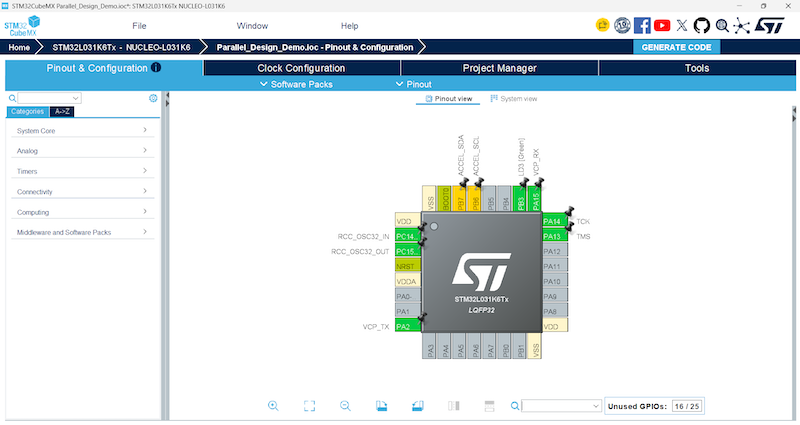Viewport: 800px width, 425px height.
Task: Click the Pinout & Configuration info icon
Action: pos(156,67)
